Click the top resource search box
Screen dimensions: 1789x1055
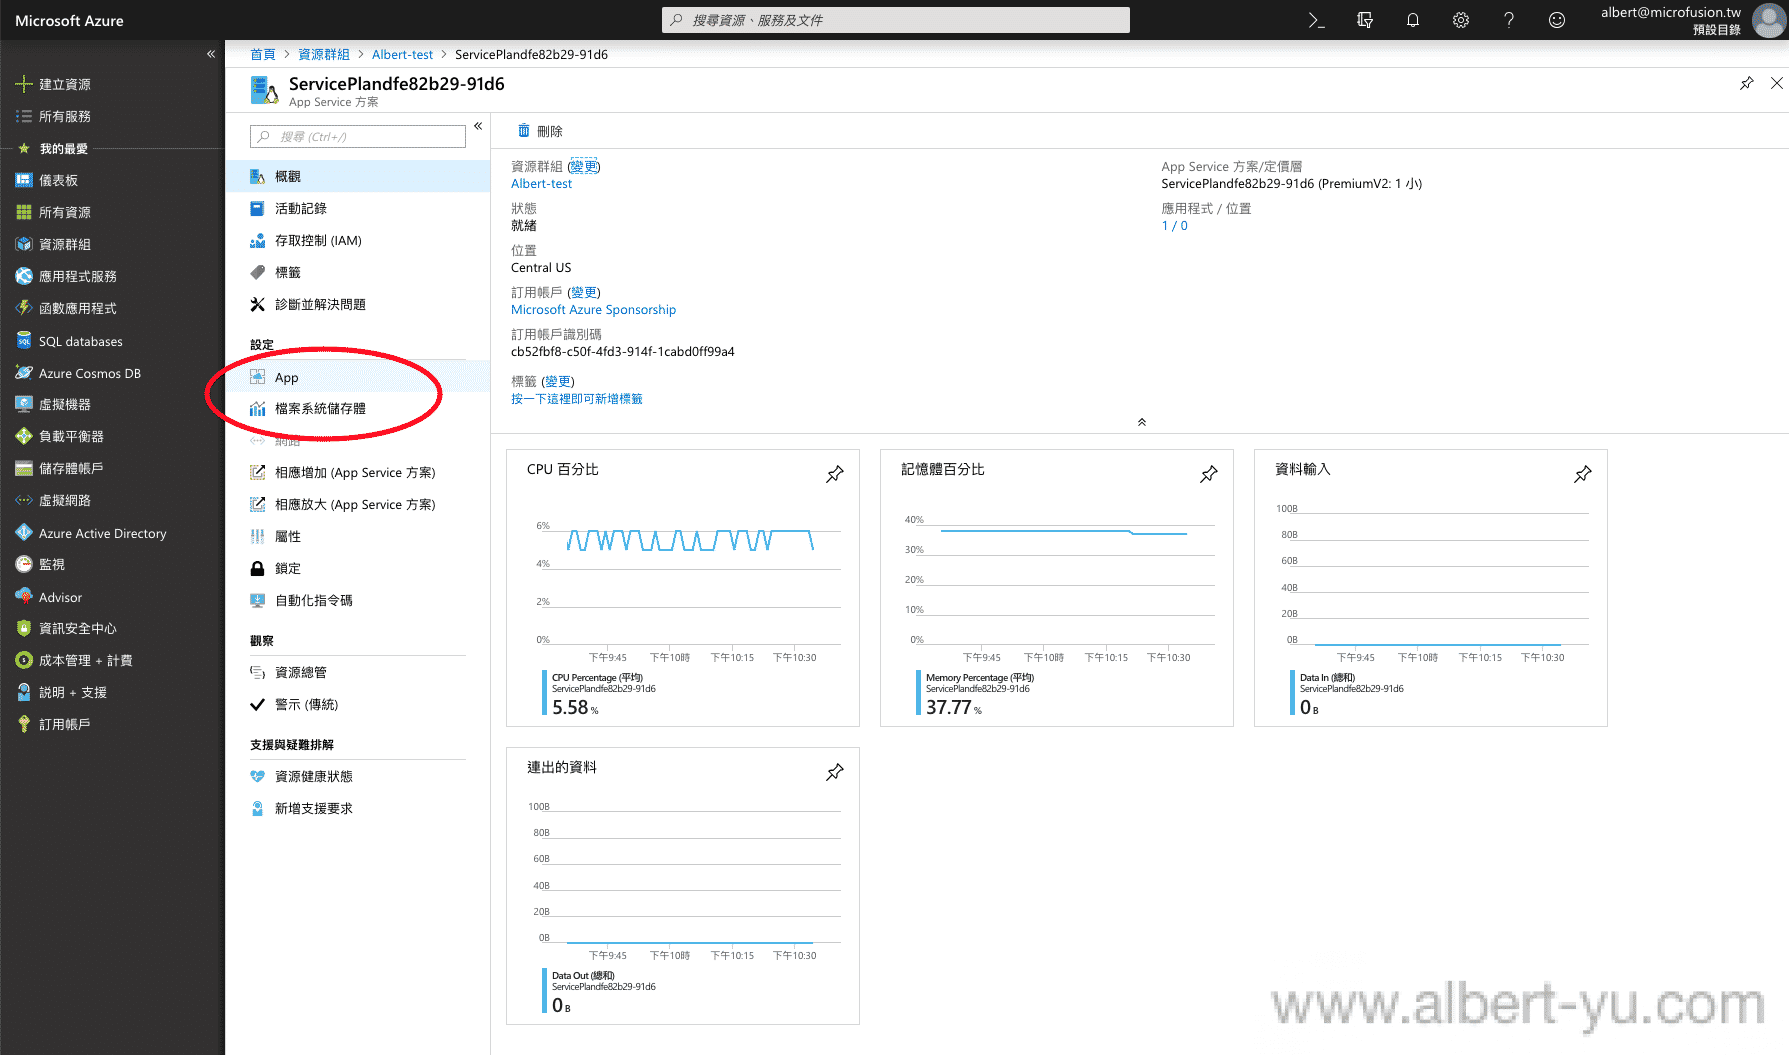[x=896, y=20]
